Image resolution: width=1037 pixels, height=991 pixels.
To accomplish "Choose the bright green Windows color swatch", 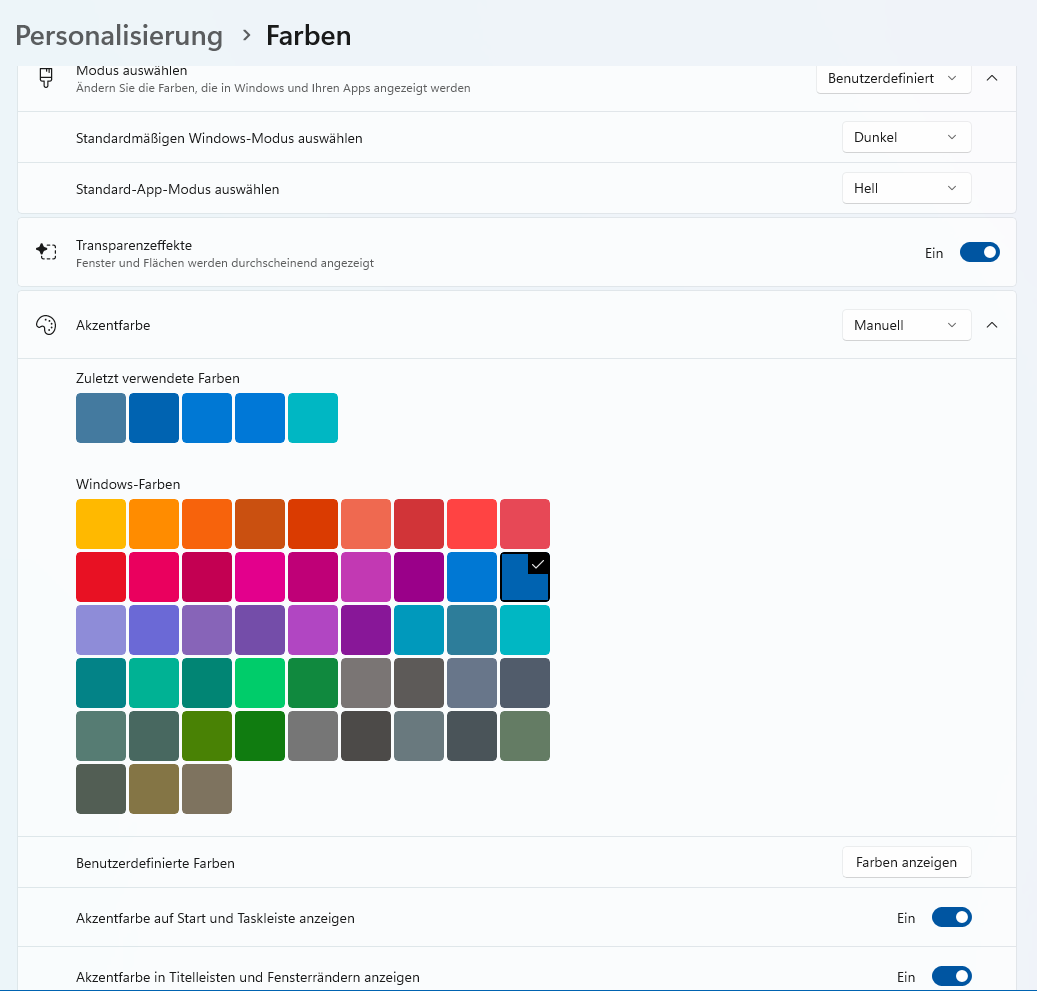I will pyautogui.click(x=260, y=683).
